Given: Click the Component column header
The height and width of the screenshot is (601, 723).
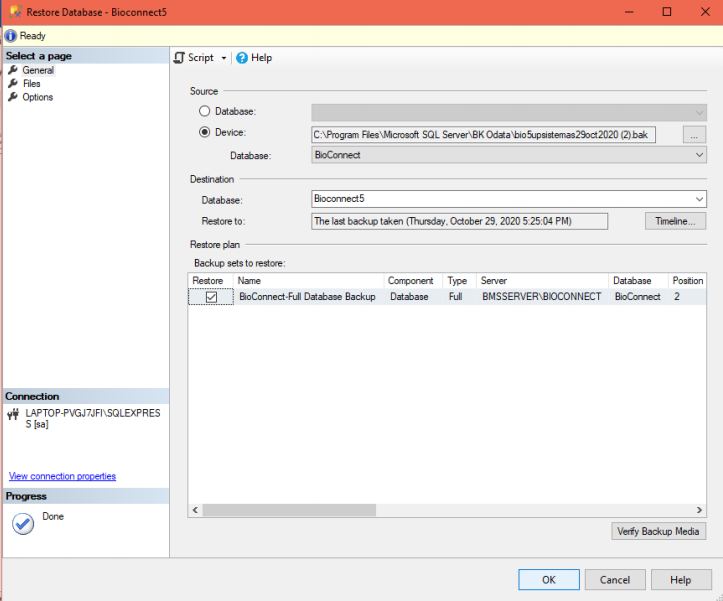Looking at the screenshot, I should 413,280.
